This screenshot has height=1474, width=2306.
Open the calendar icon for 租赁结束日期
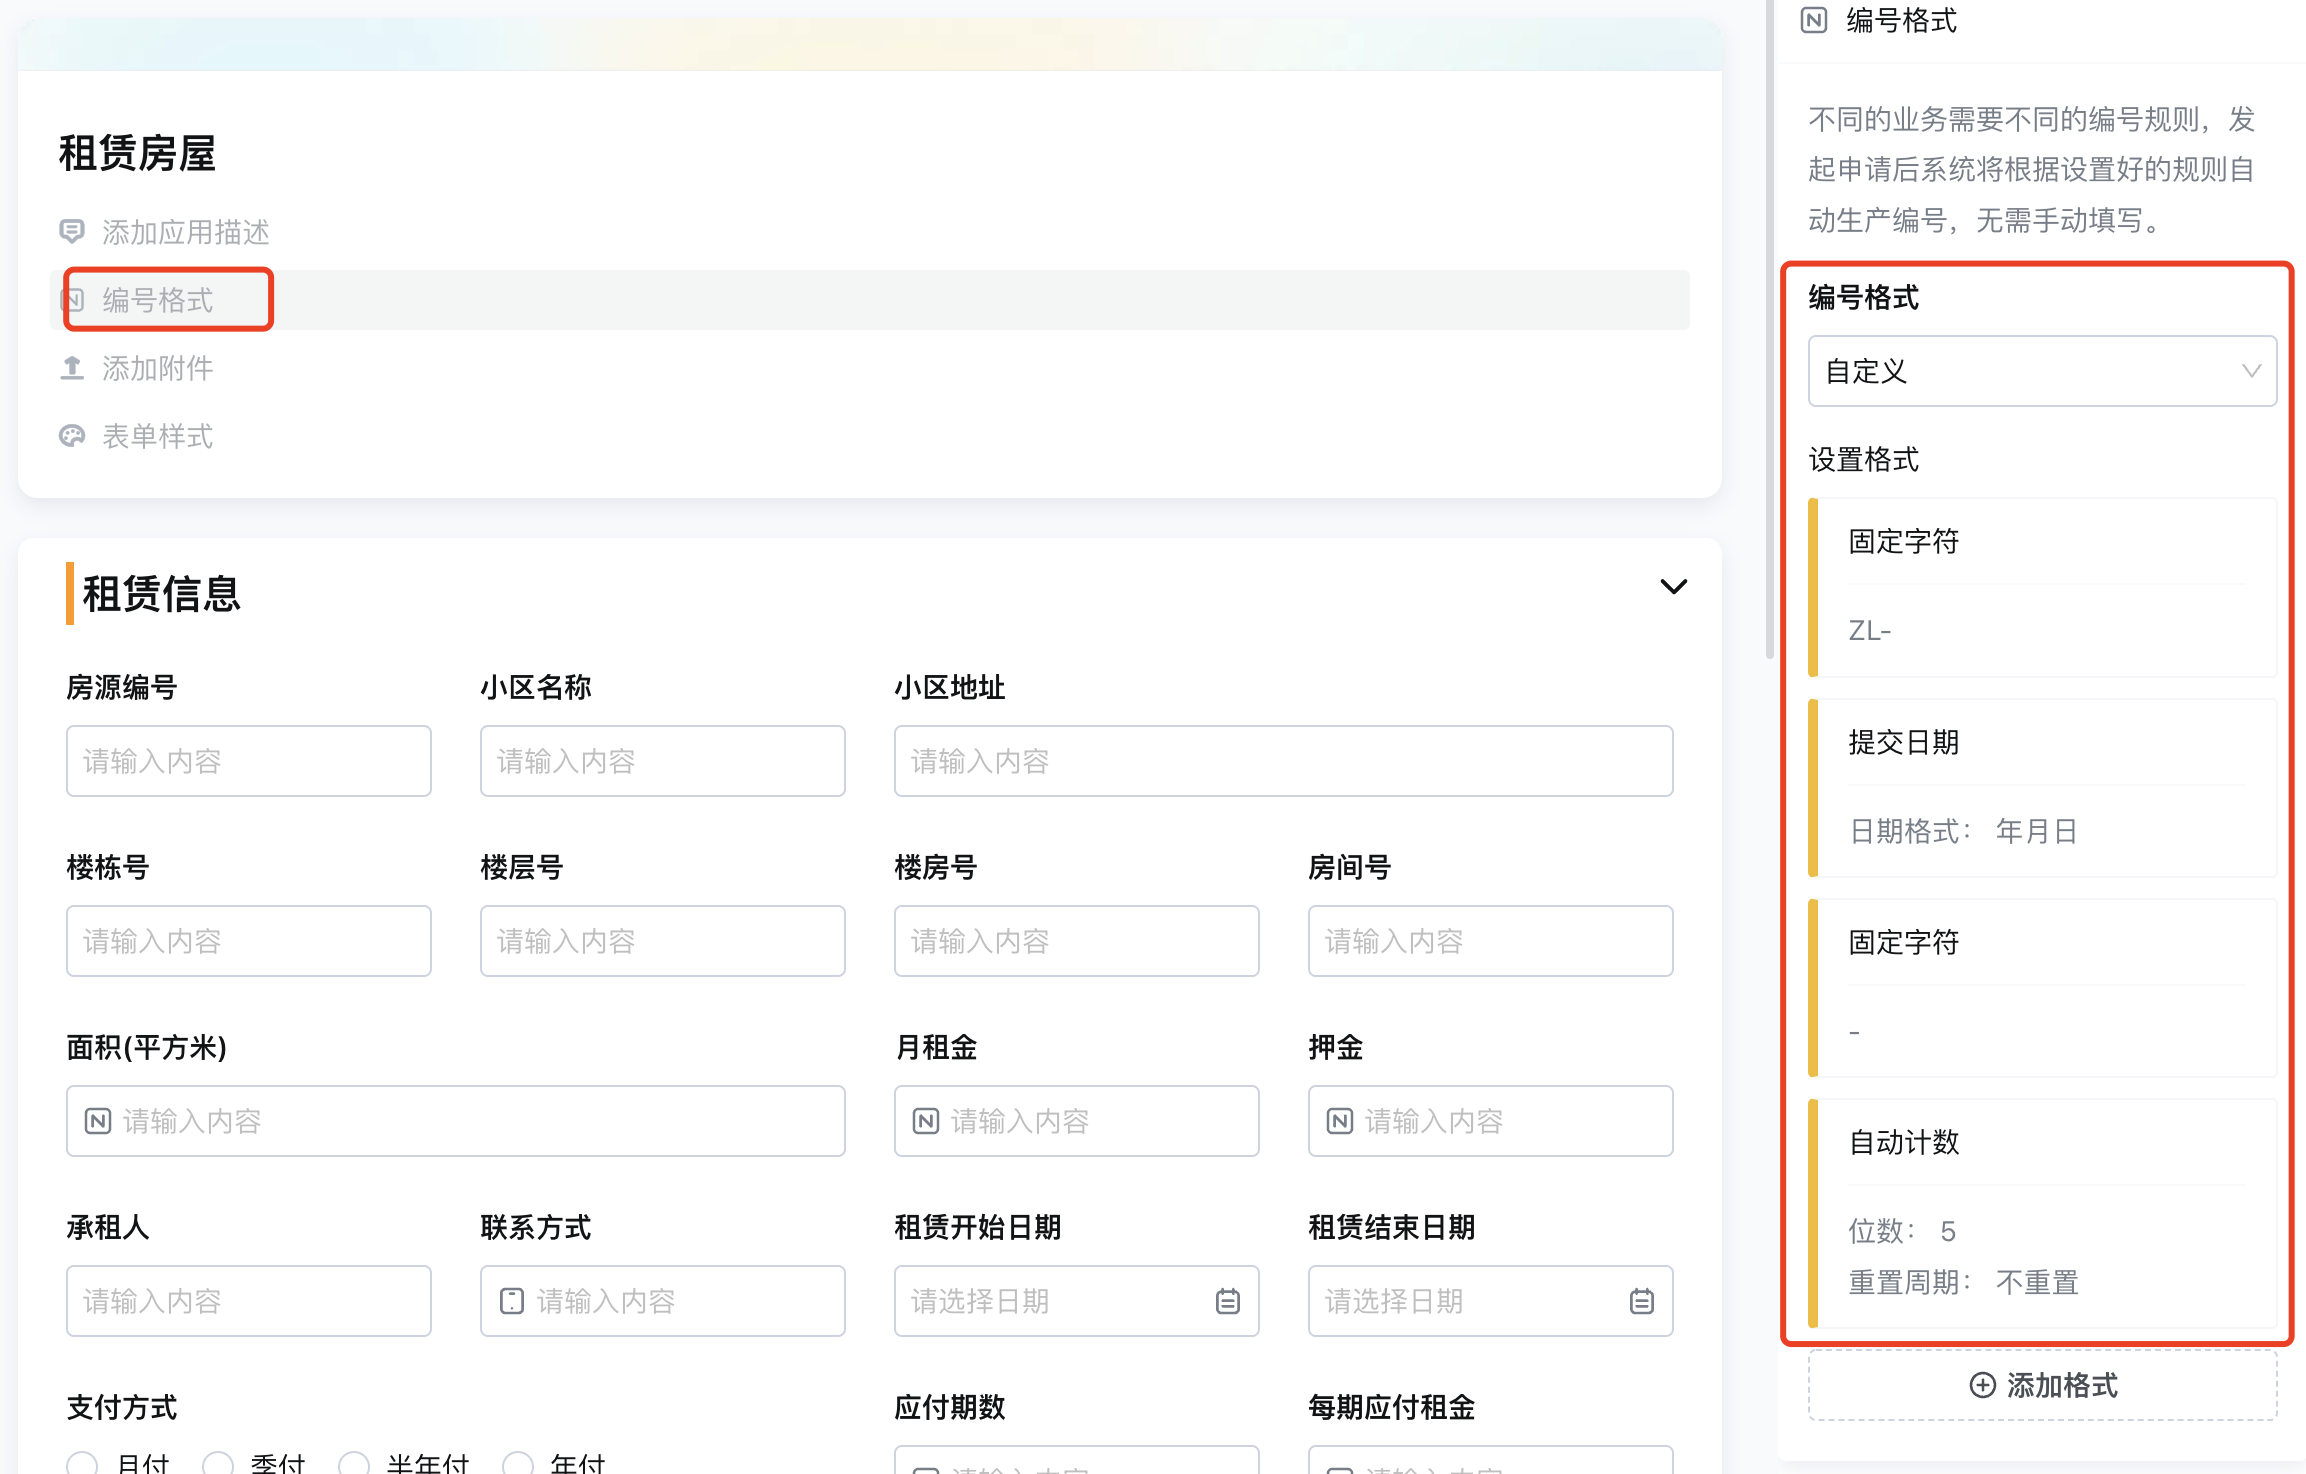(x=1642, y=1301)
